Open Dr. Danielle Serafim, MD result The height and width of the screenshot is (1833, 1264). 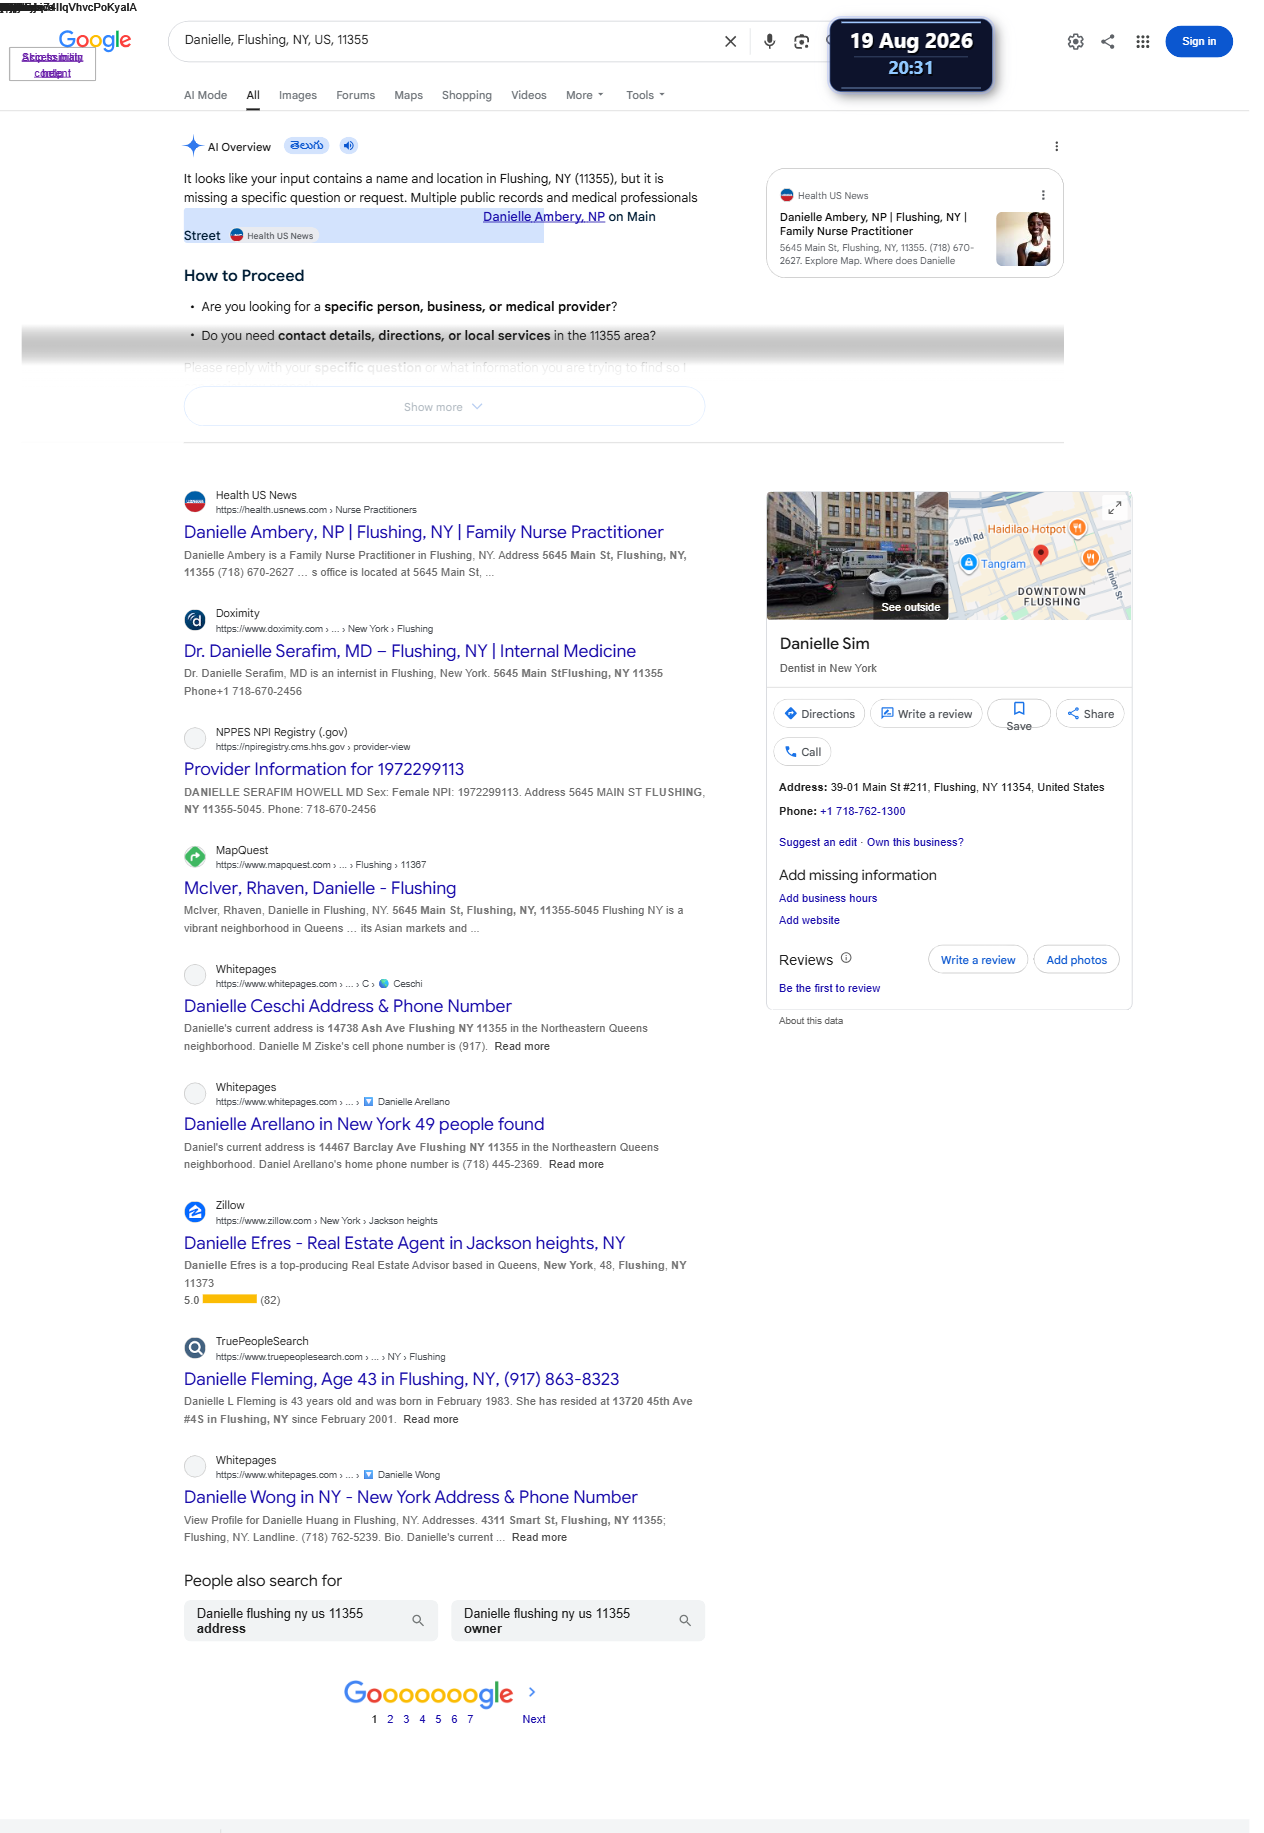coord(410,651)
